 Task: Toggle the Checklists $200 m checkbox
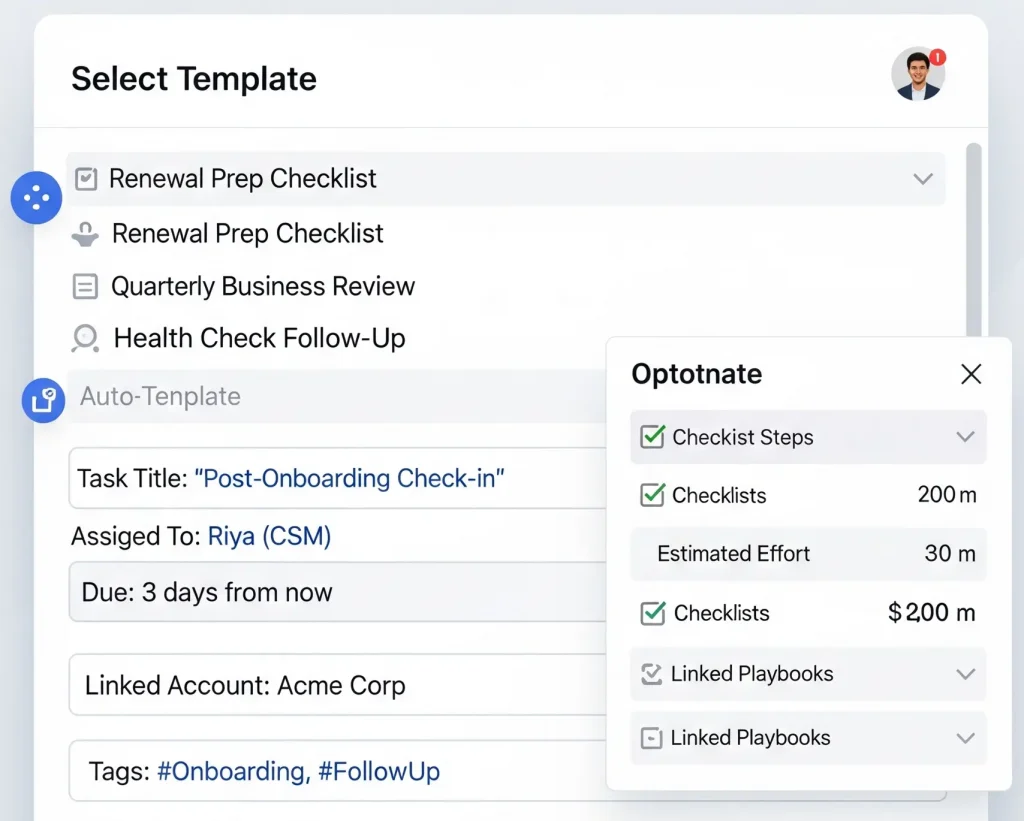point(653,613)
